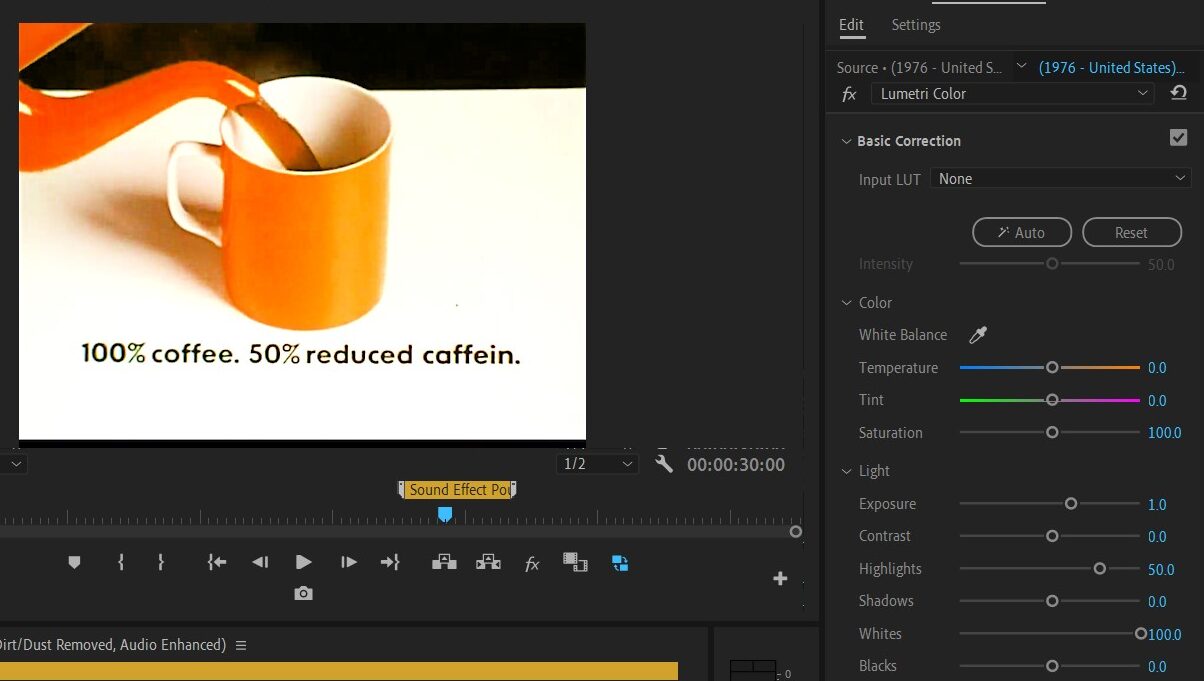Adjust the Highlights slider handle
The width and height of the screenshot is (1204, 681).
(1100, 569)
